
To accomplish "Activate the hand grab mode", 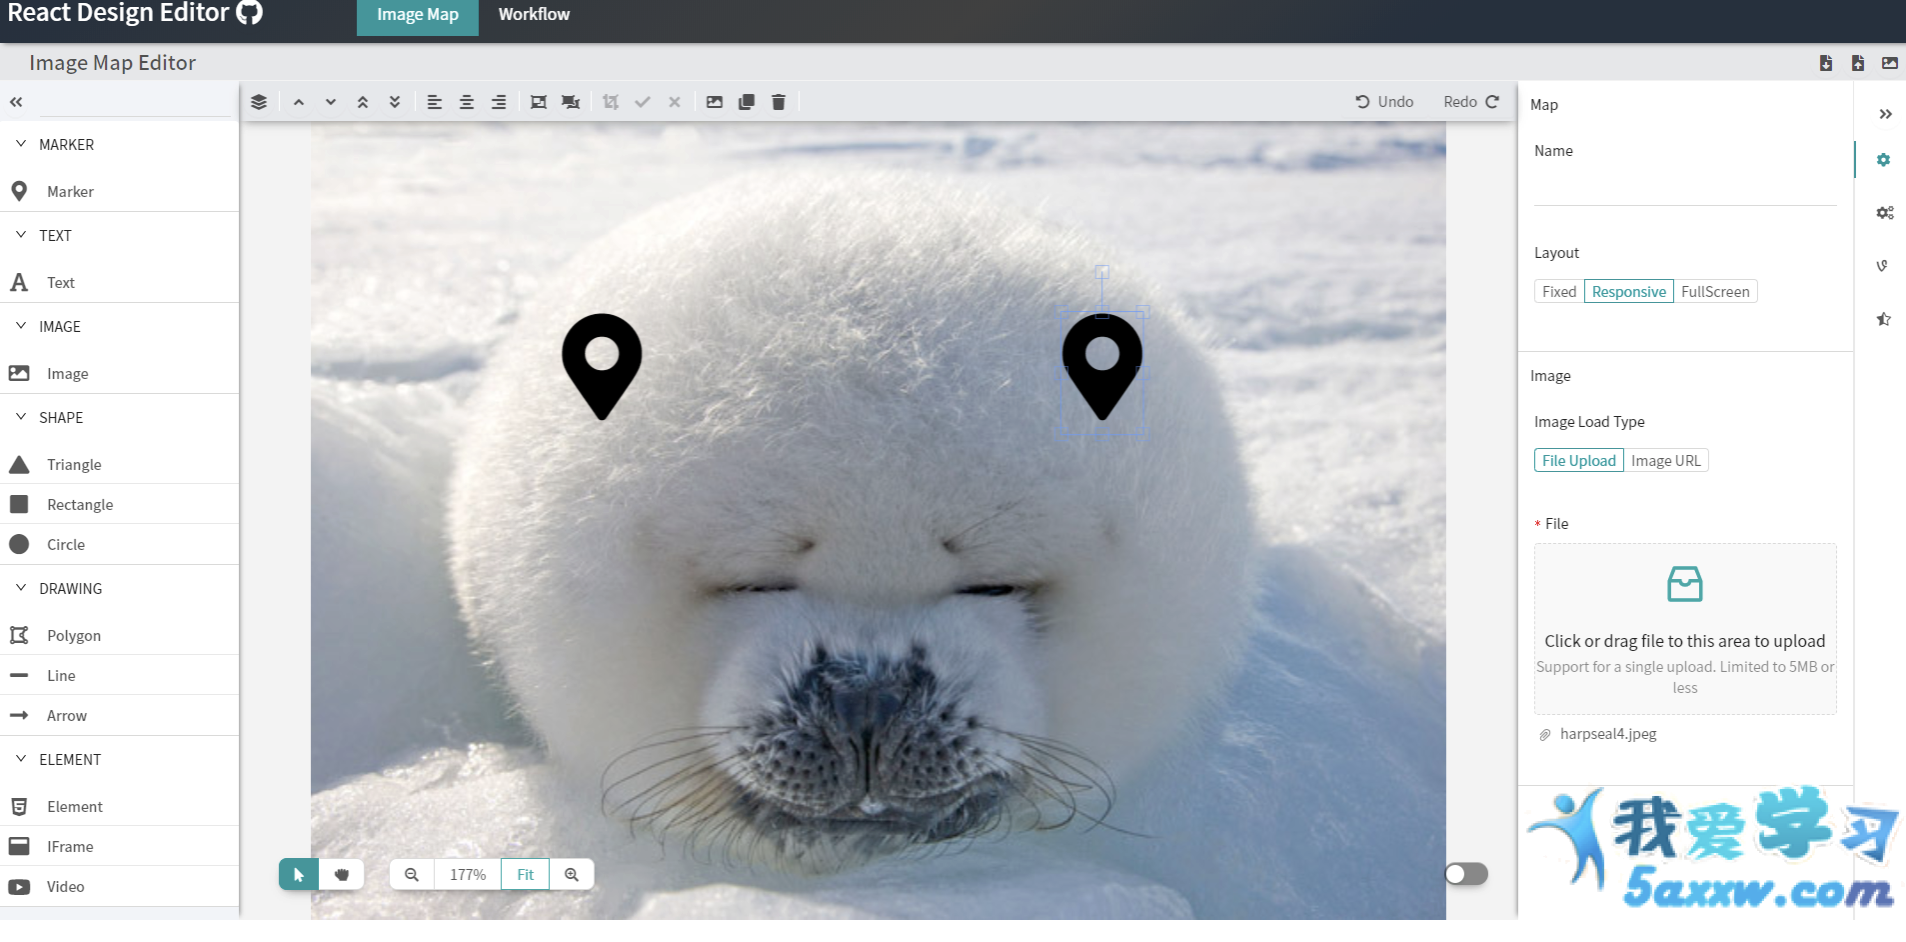I will click(342, 874).
